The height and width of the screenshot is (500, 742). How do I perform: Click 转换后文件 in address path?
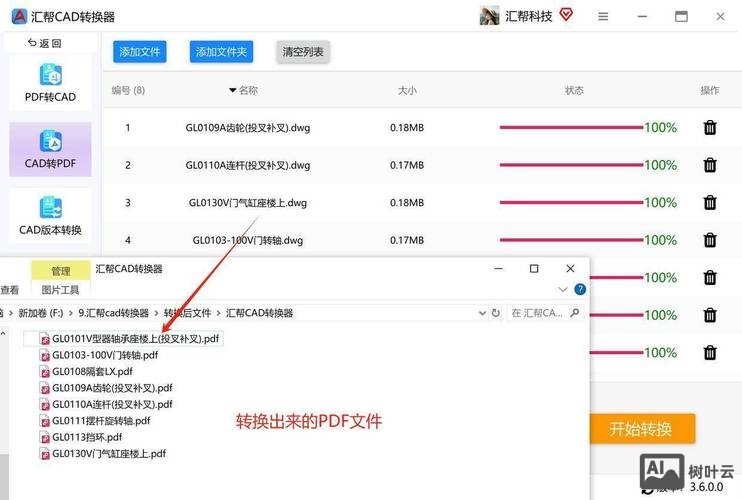pyautogui.click(x=187, y=313)
